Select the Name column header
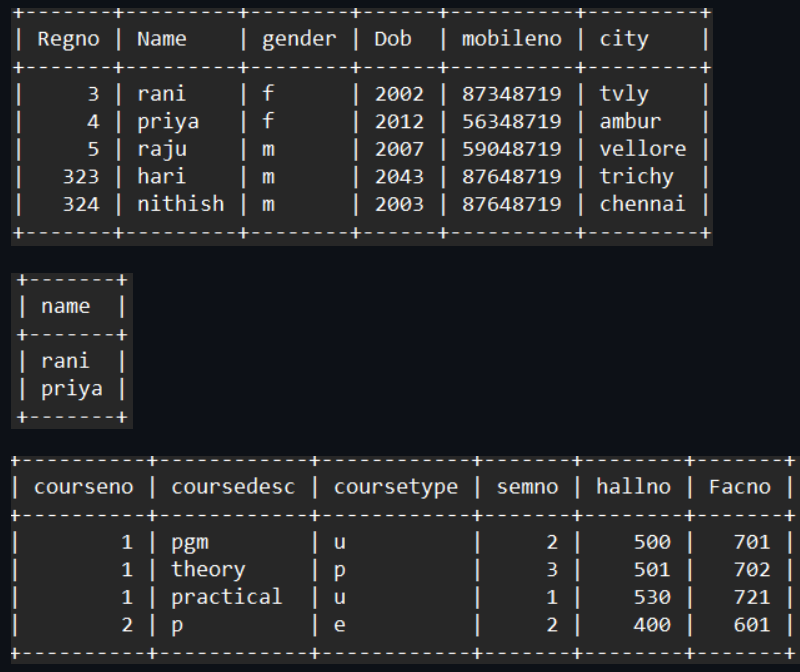This screenshot has height=672, width=800. pyautogui.click(x=160, y=38)
